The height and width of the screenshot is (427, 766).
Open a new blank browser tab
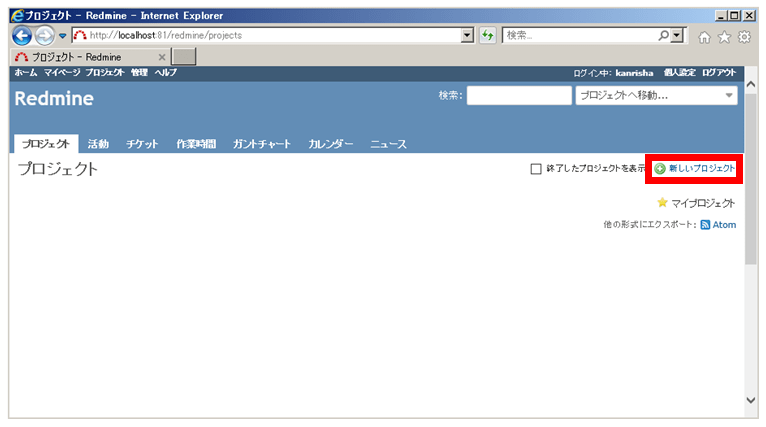[x=184, y=57]
